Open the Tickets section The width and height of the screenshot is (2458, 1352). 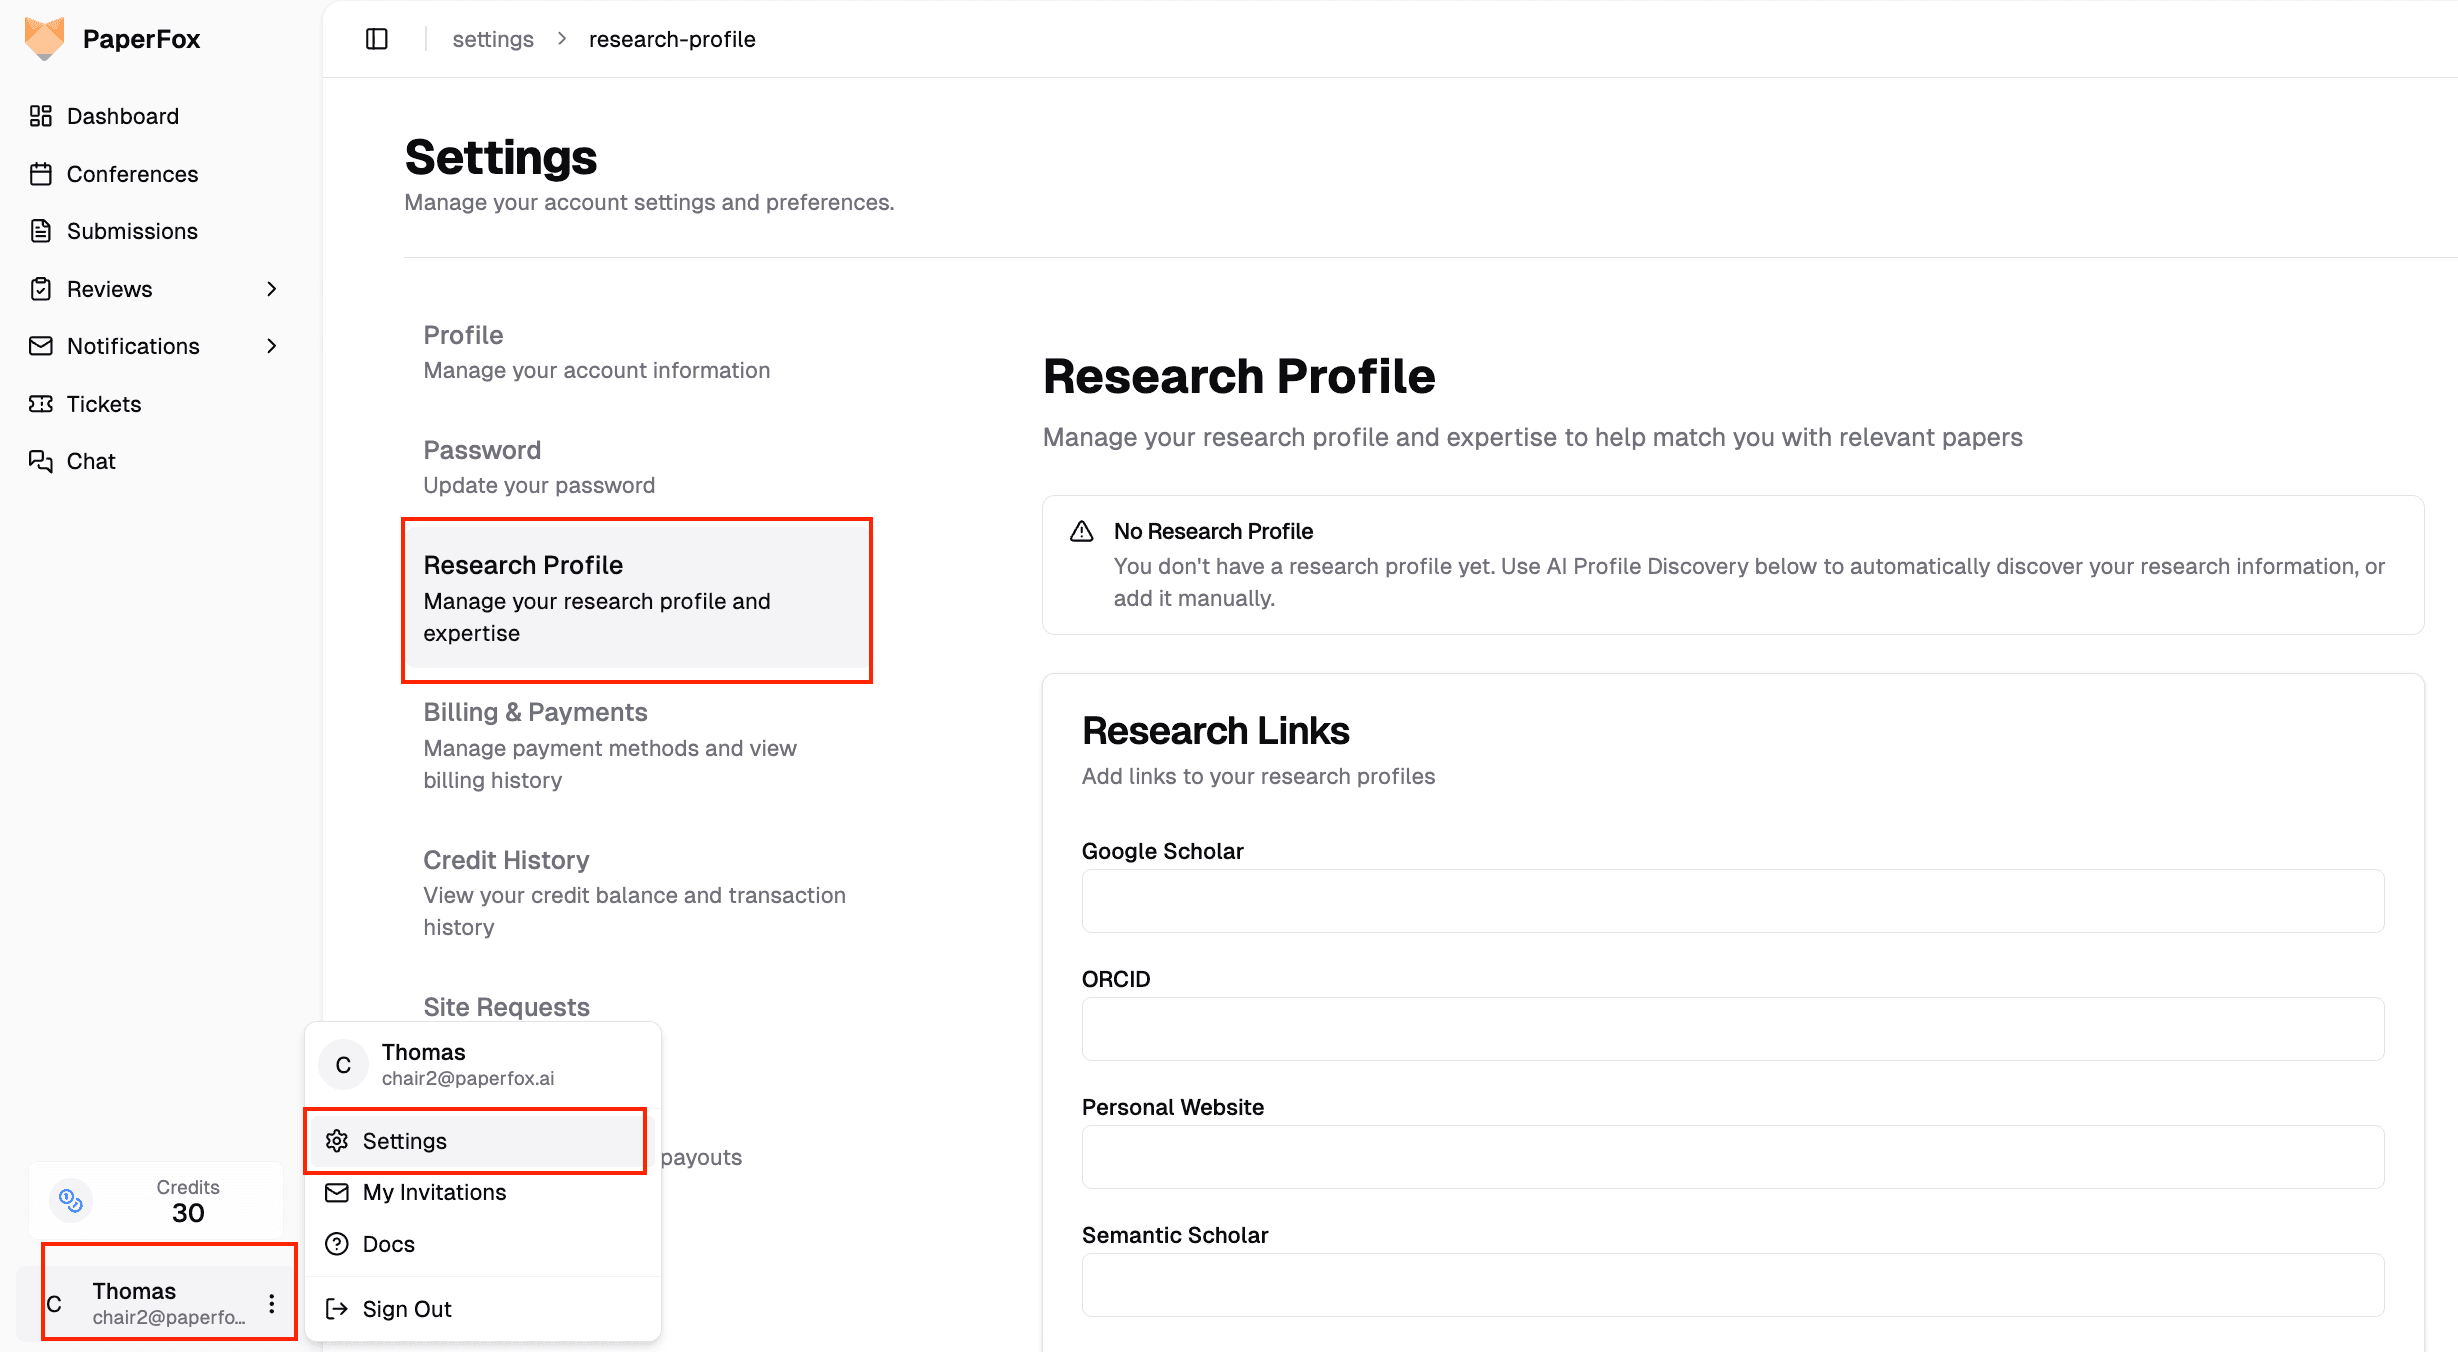(x=104, y=404)
